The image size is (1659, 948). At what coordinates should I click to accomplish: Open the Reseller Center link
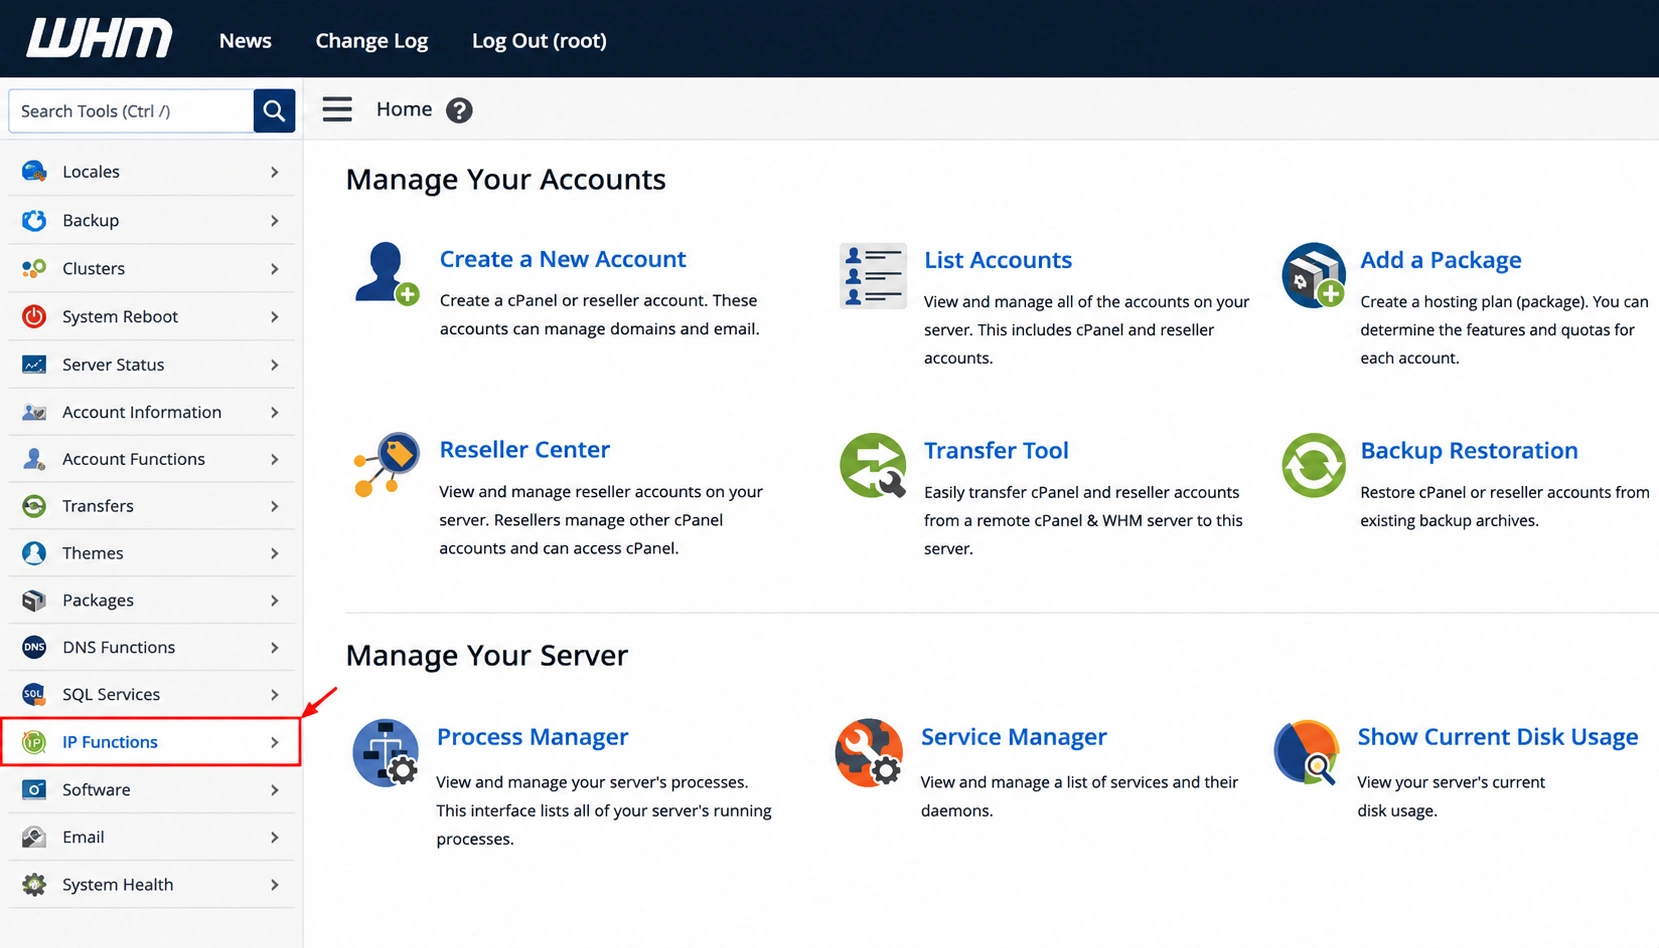click(x=524, y=450)
